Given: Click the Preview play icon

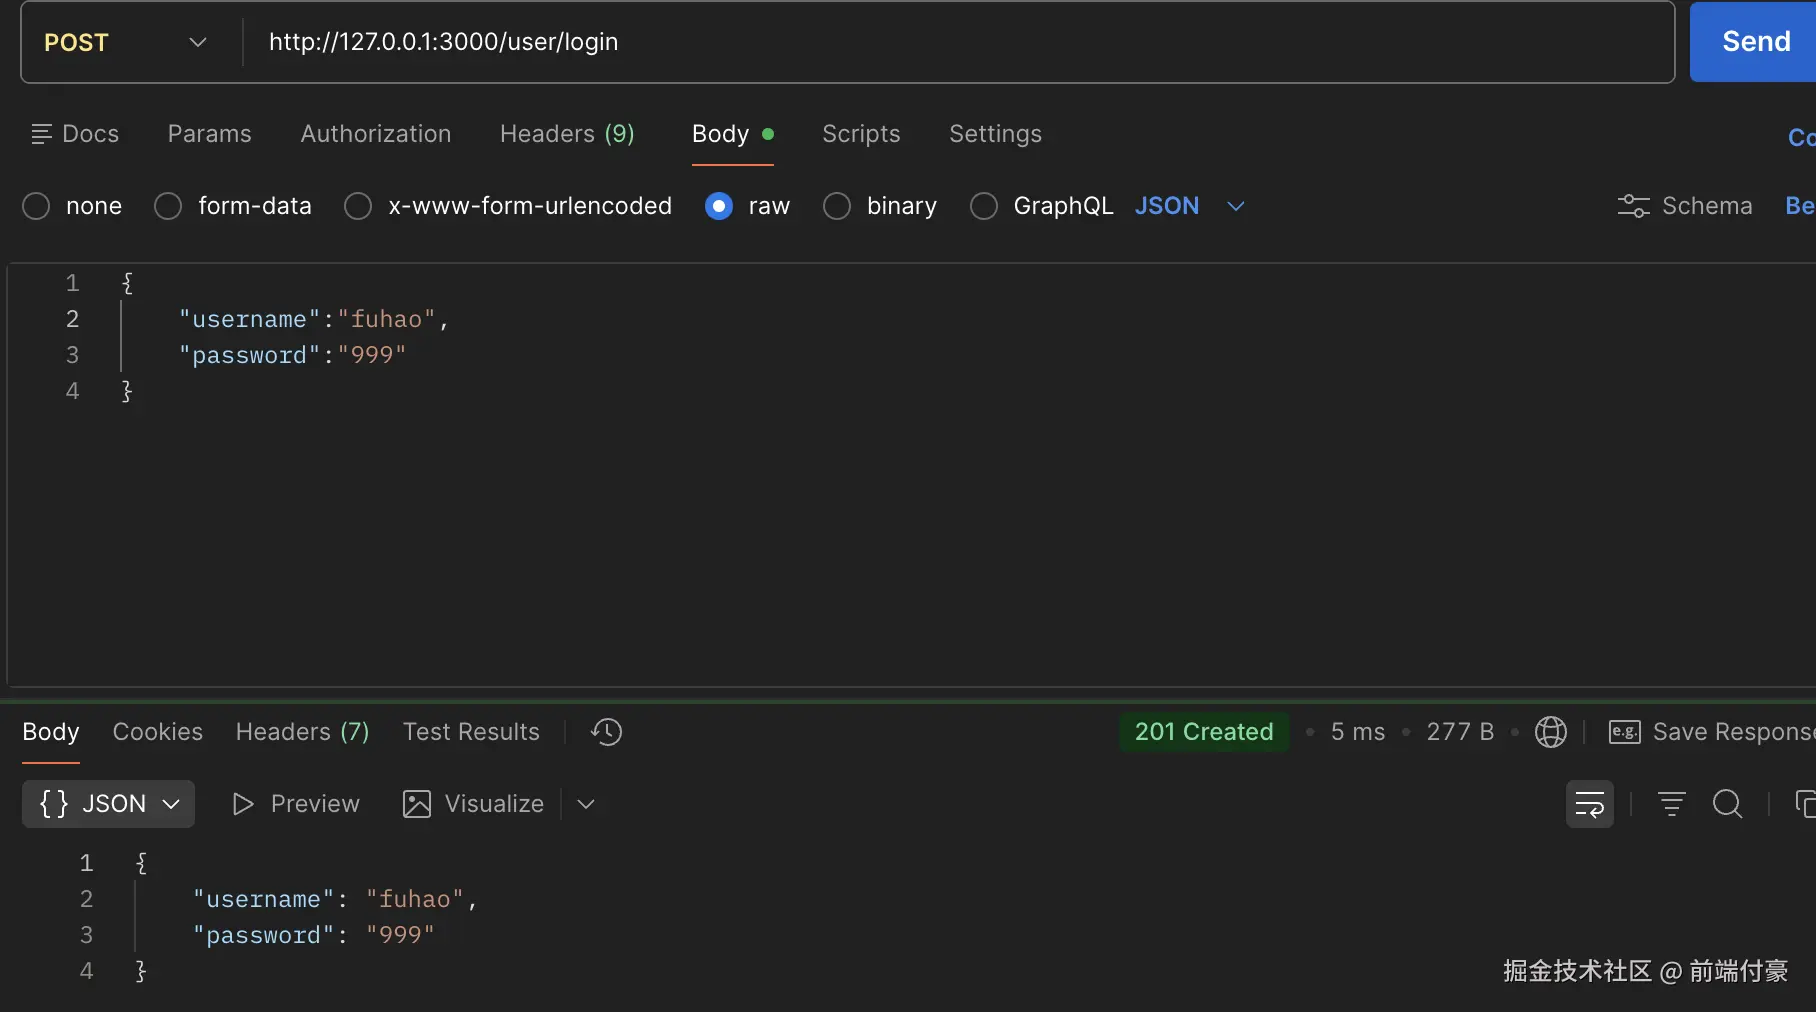Looking at the screenshot, I should pos(242,804).
